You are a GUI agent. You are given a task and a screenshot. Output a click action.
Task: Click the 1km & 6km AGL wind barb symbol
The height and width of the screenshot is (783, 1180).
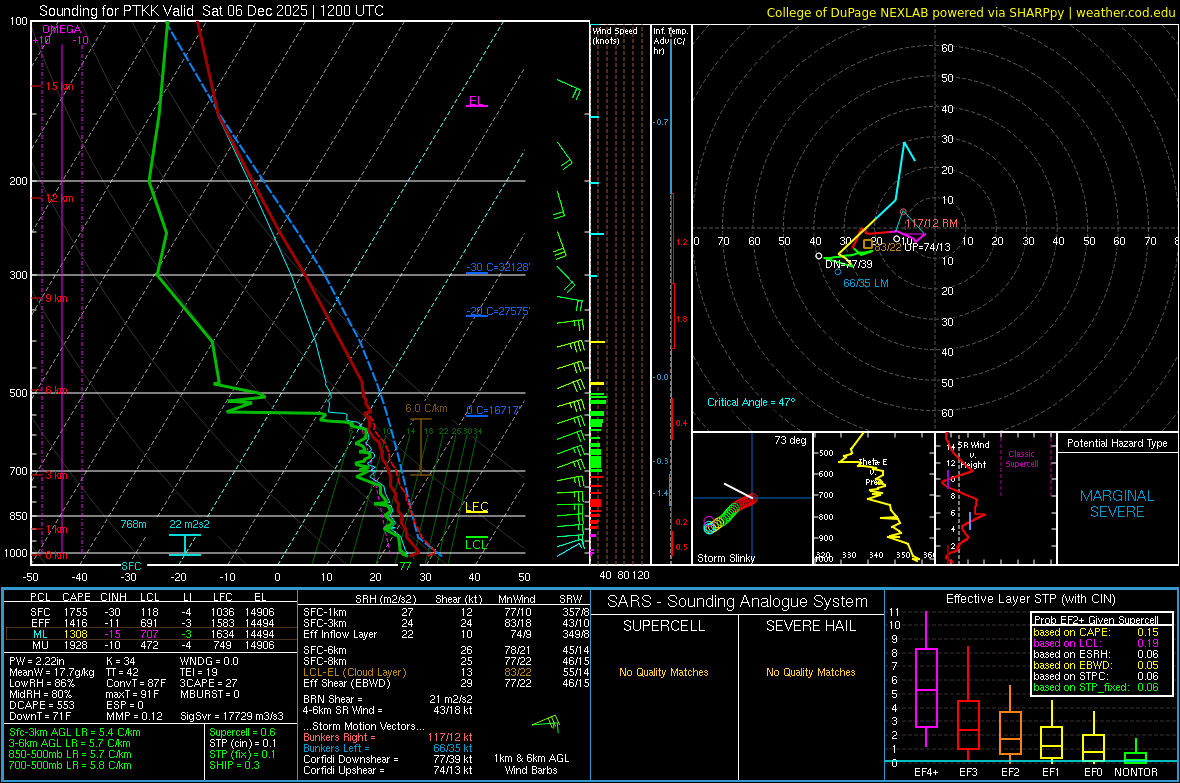click(x=547, y=724)
